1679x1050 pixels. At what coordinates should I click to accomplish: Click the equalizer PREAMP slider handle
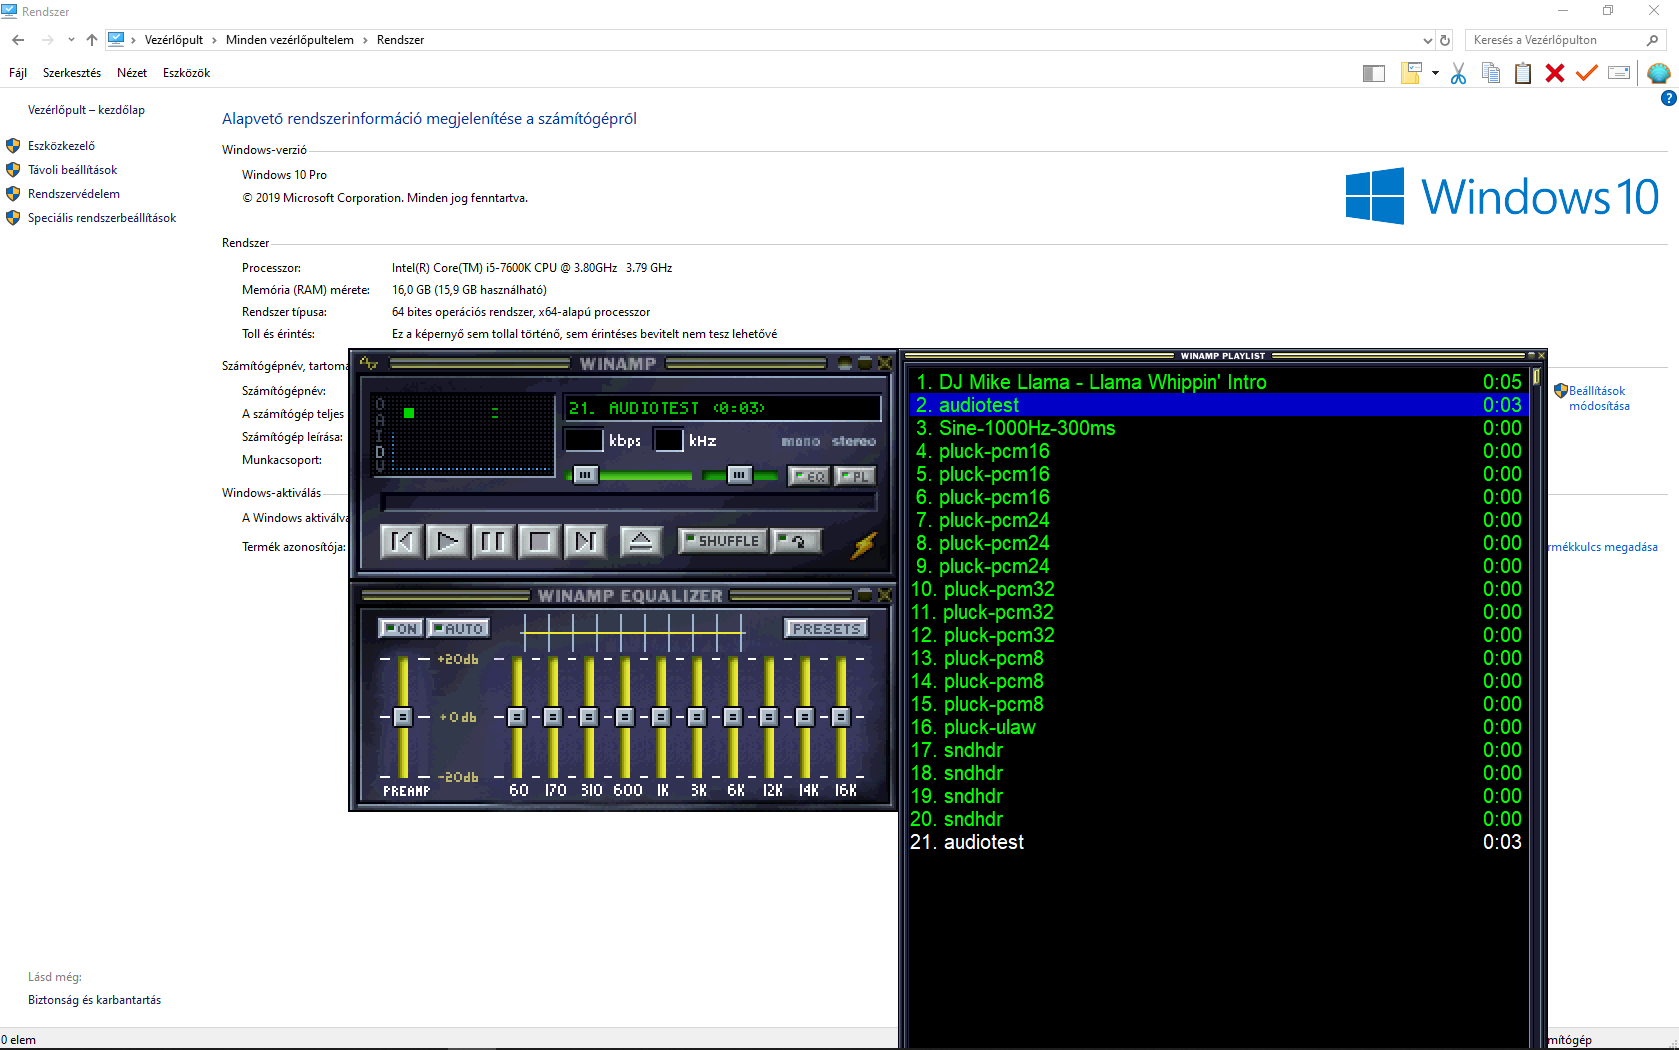[x=402, y=717]
